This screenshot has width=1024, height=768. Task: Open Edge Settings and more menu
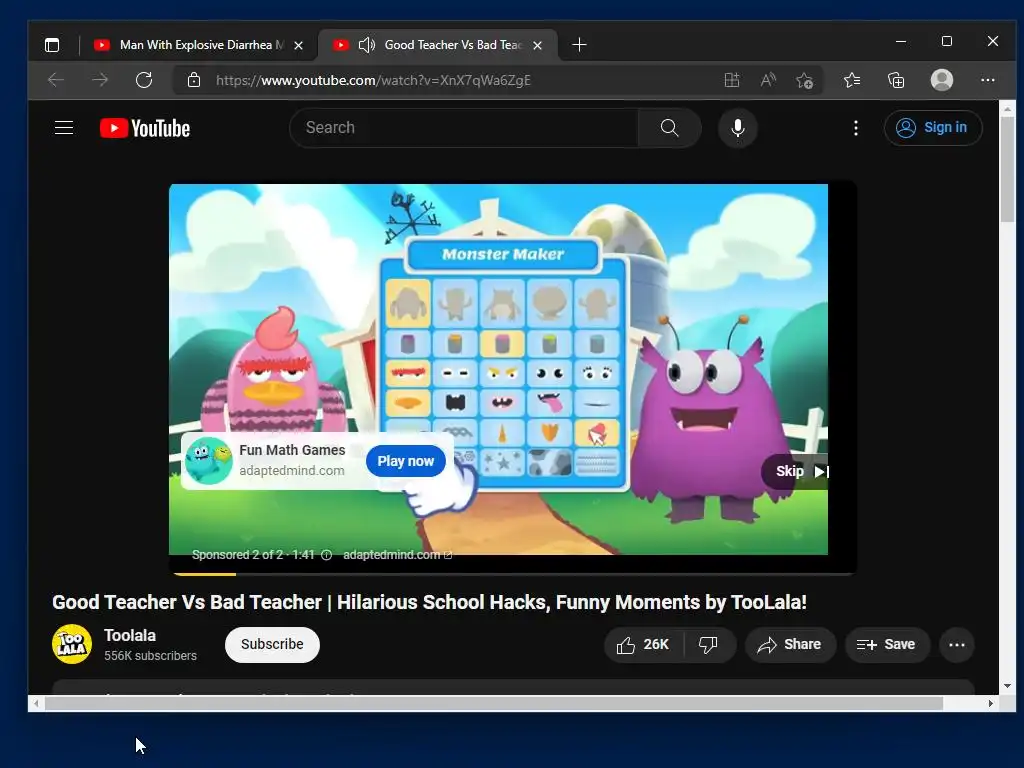tap(987, 80)
